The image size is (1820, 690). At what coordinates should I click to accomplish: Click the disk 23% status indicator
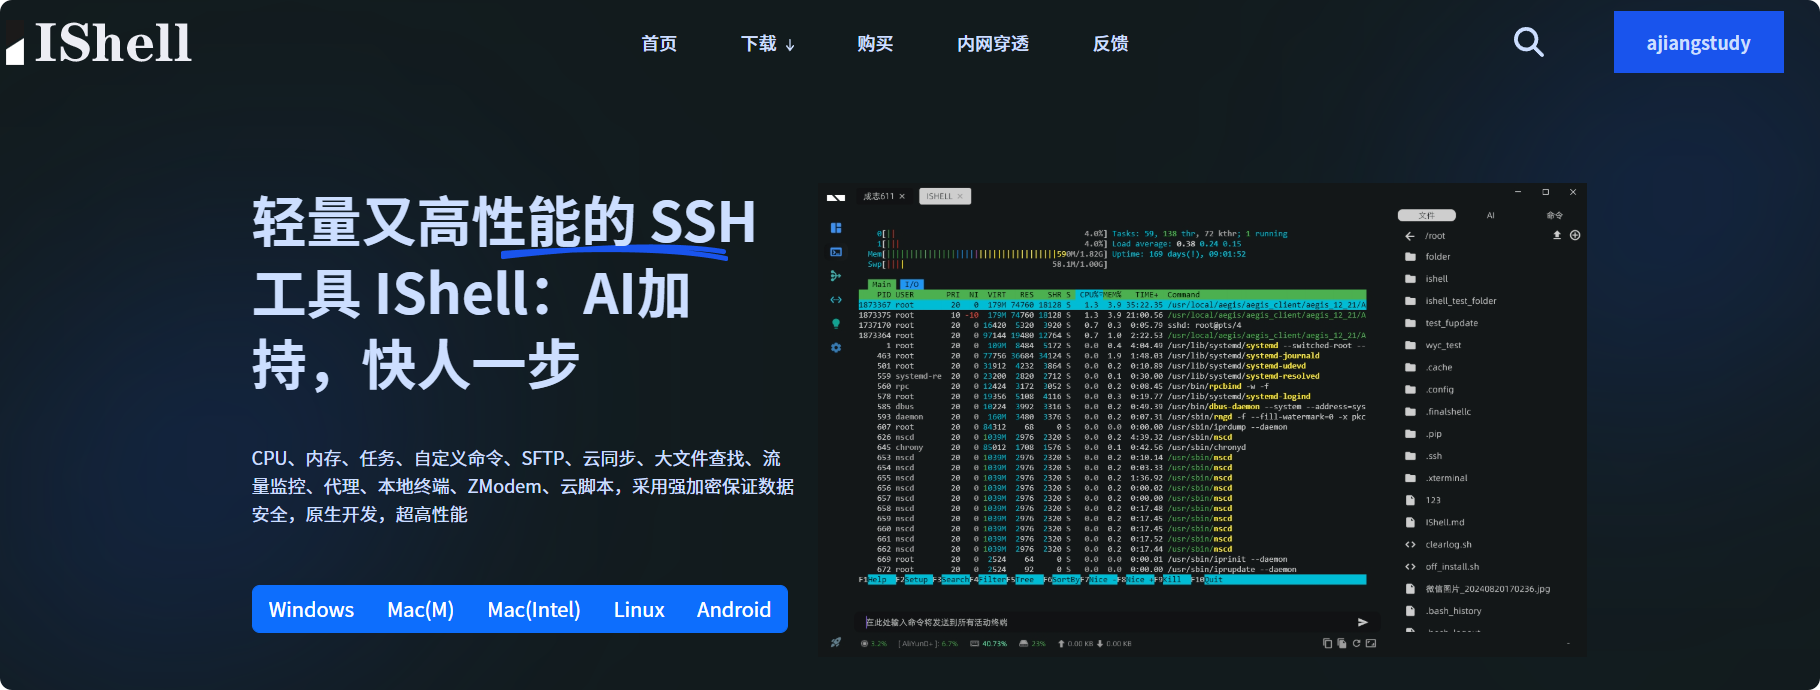pyautogui.click(x=1032, y=644)
